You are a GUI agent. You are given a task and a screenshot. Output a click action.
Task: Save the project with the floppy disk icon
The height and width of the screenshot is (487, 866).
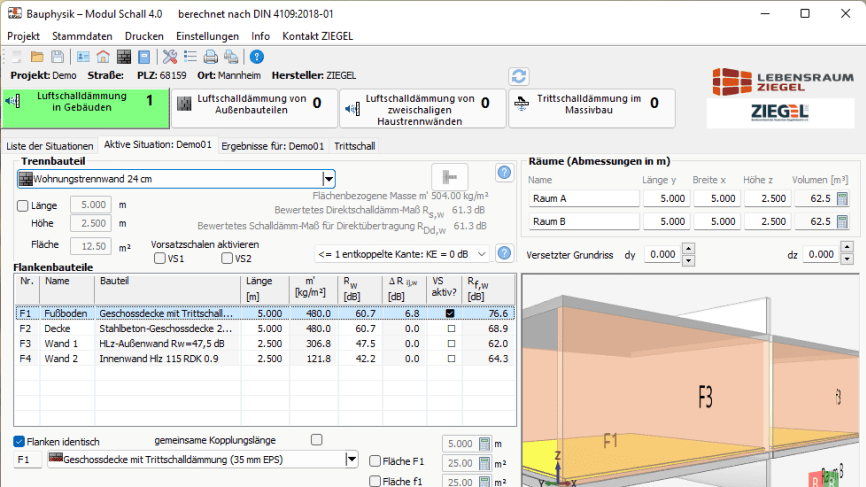pyautogui.click(x=57, y=57)
